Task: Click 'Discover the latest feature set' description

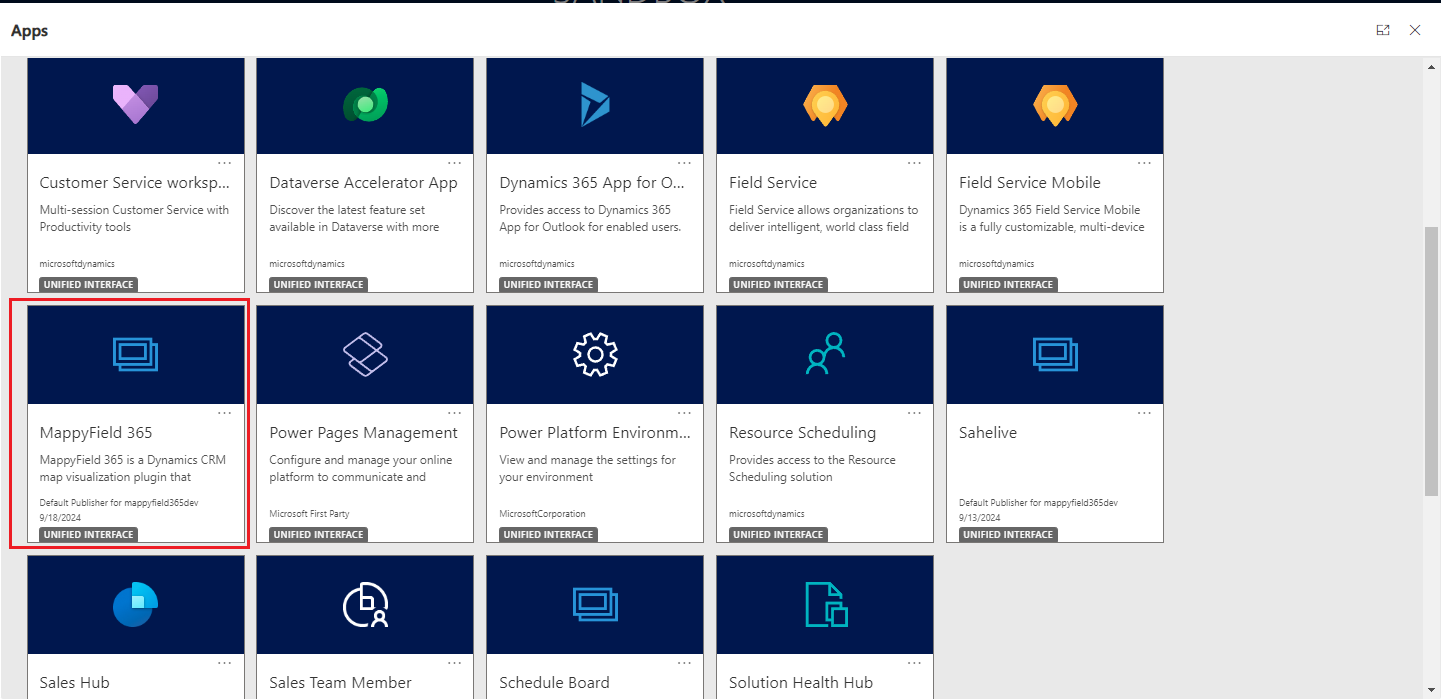Action: pos(347,210)
